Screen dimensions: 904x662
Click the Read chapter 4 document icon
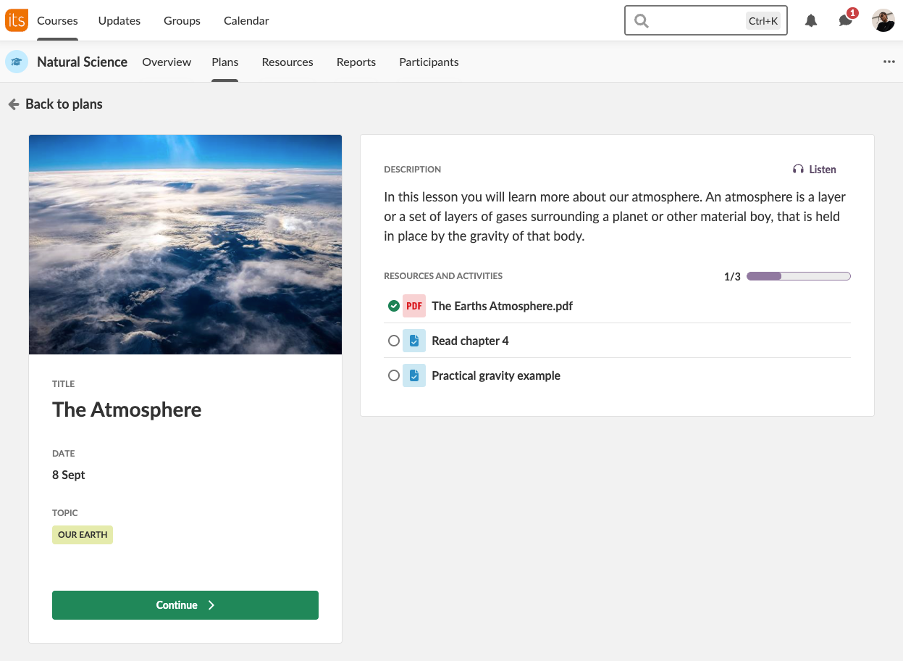coord(414,341)
